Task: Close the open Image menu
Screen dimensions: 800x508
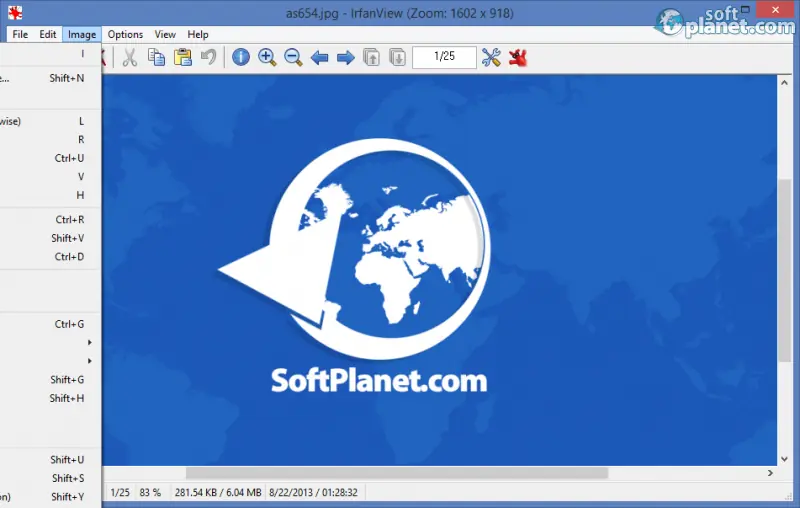Action: pyautogui.click(x=82, y=34)
